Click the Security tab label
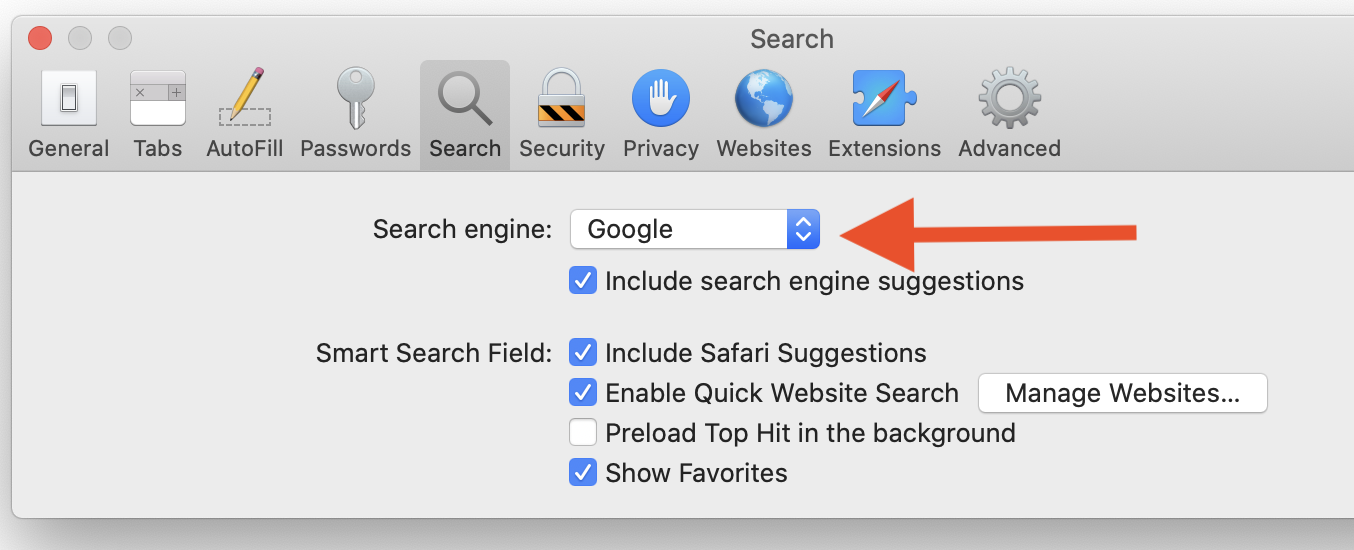 click(561, 149)
